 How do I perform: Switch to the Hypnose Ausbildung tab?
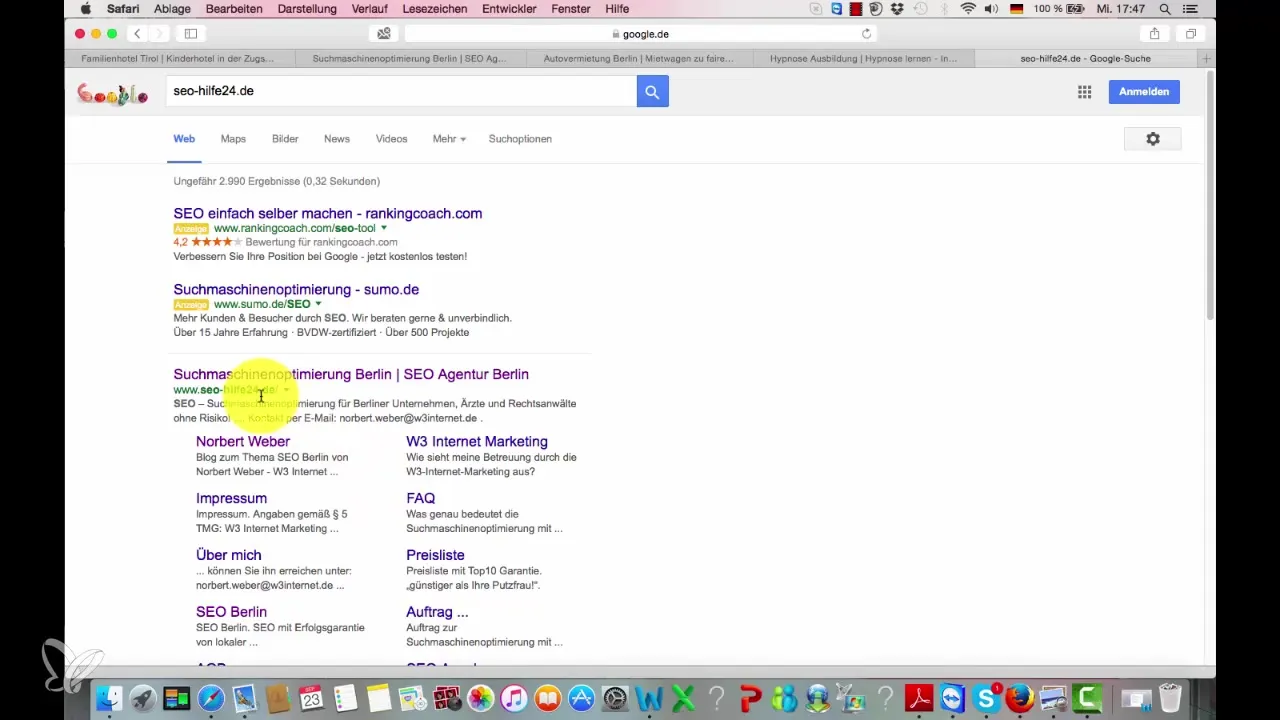tap(863, 59)
